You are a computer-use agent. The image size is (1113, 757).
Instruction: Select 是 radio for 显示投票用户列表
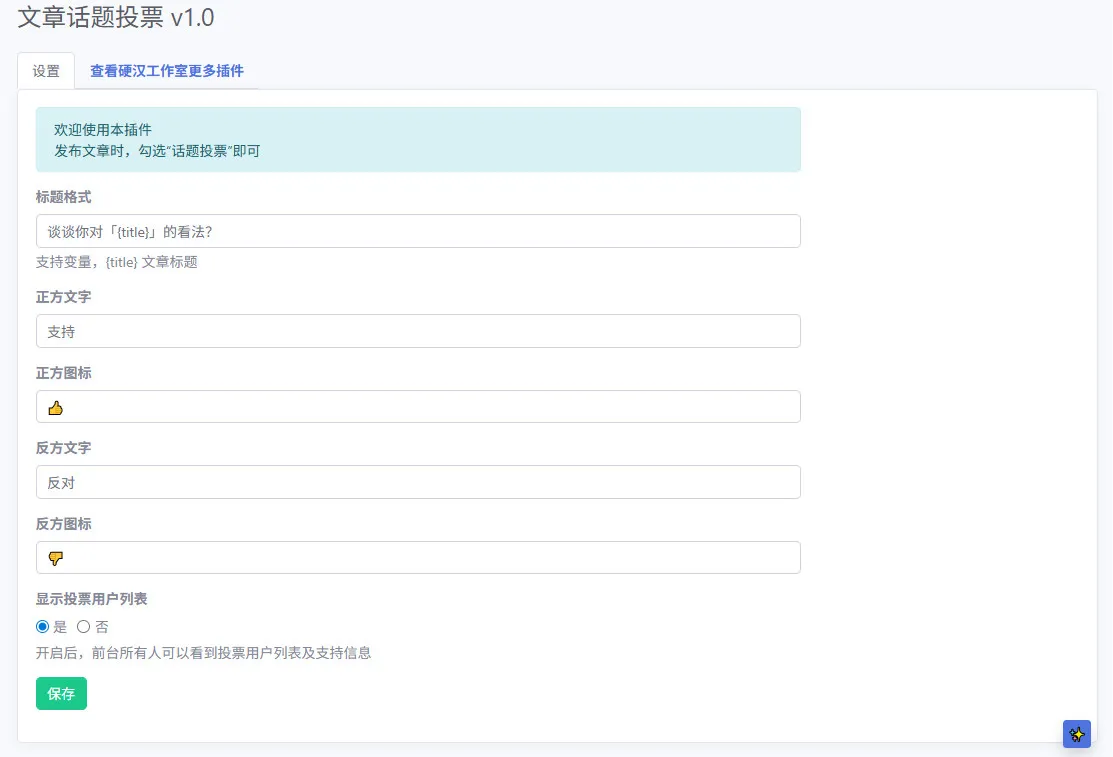43,626
